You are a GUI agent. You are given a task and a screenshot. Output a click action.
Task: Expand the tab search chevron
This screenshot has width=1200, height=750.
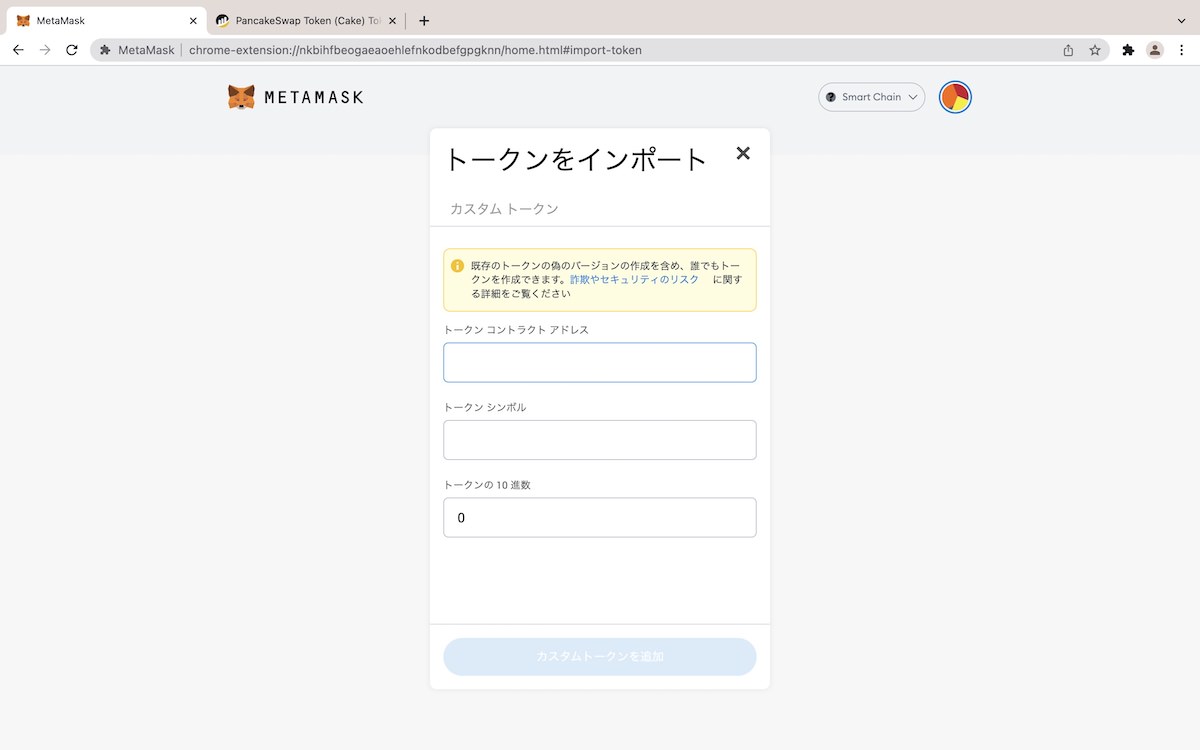[1182, 20]
